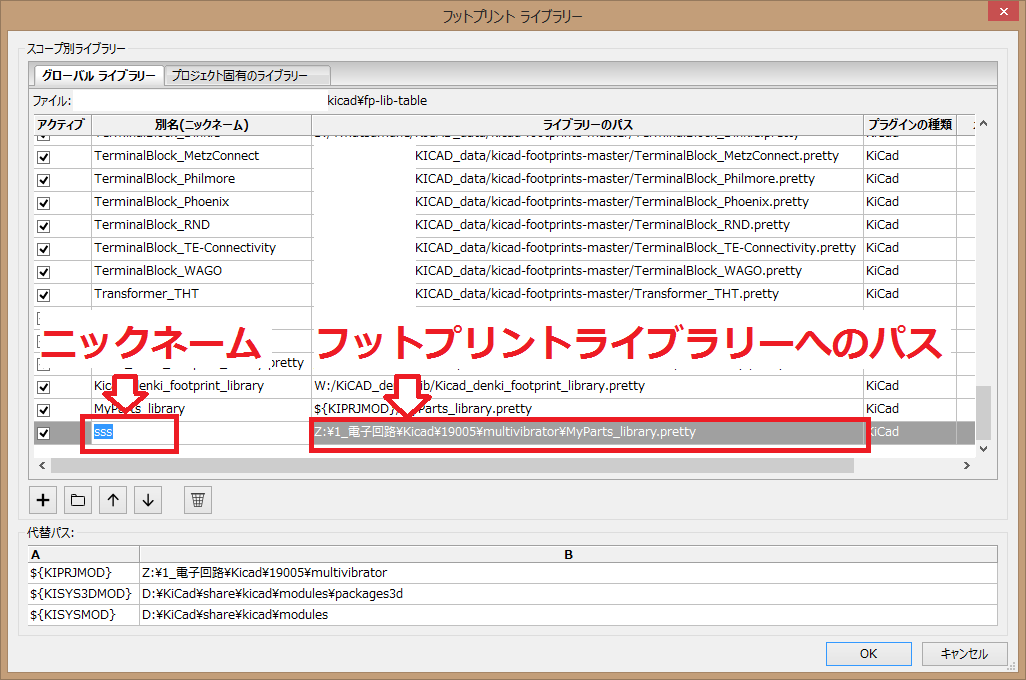Click the sss nickname input field
The image size is (1026, 680).
point(128,432)
